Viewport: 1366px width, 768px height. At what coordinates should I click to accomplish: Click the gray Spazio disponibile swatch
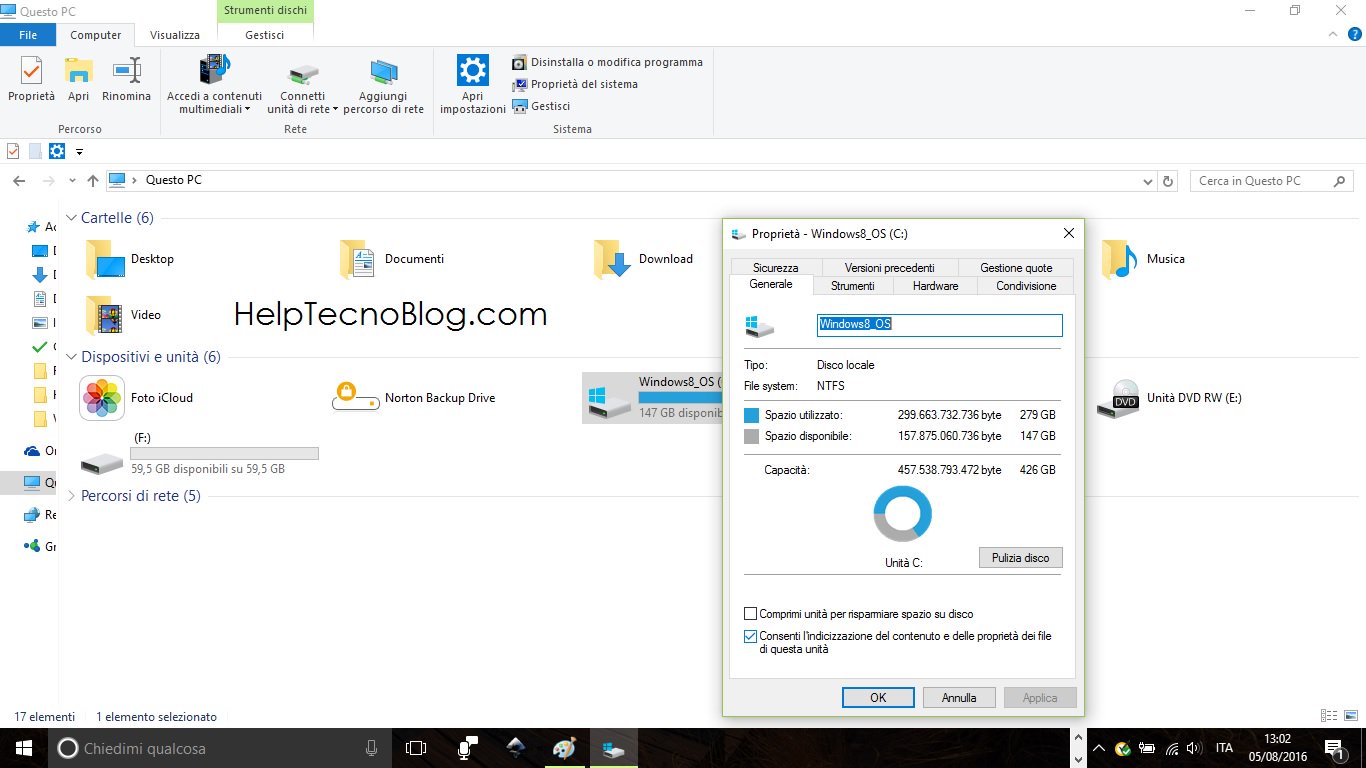[x=752, y=437]
